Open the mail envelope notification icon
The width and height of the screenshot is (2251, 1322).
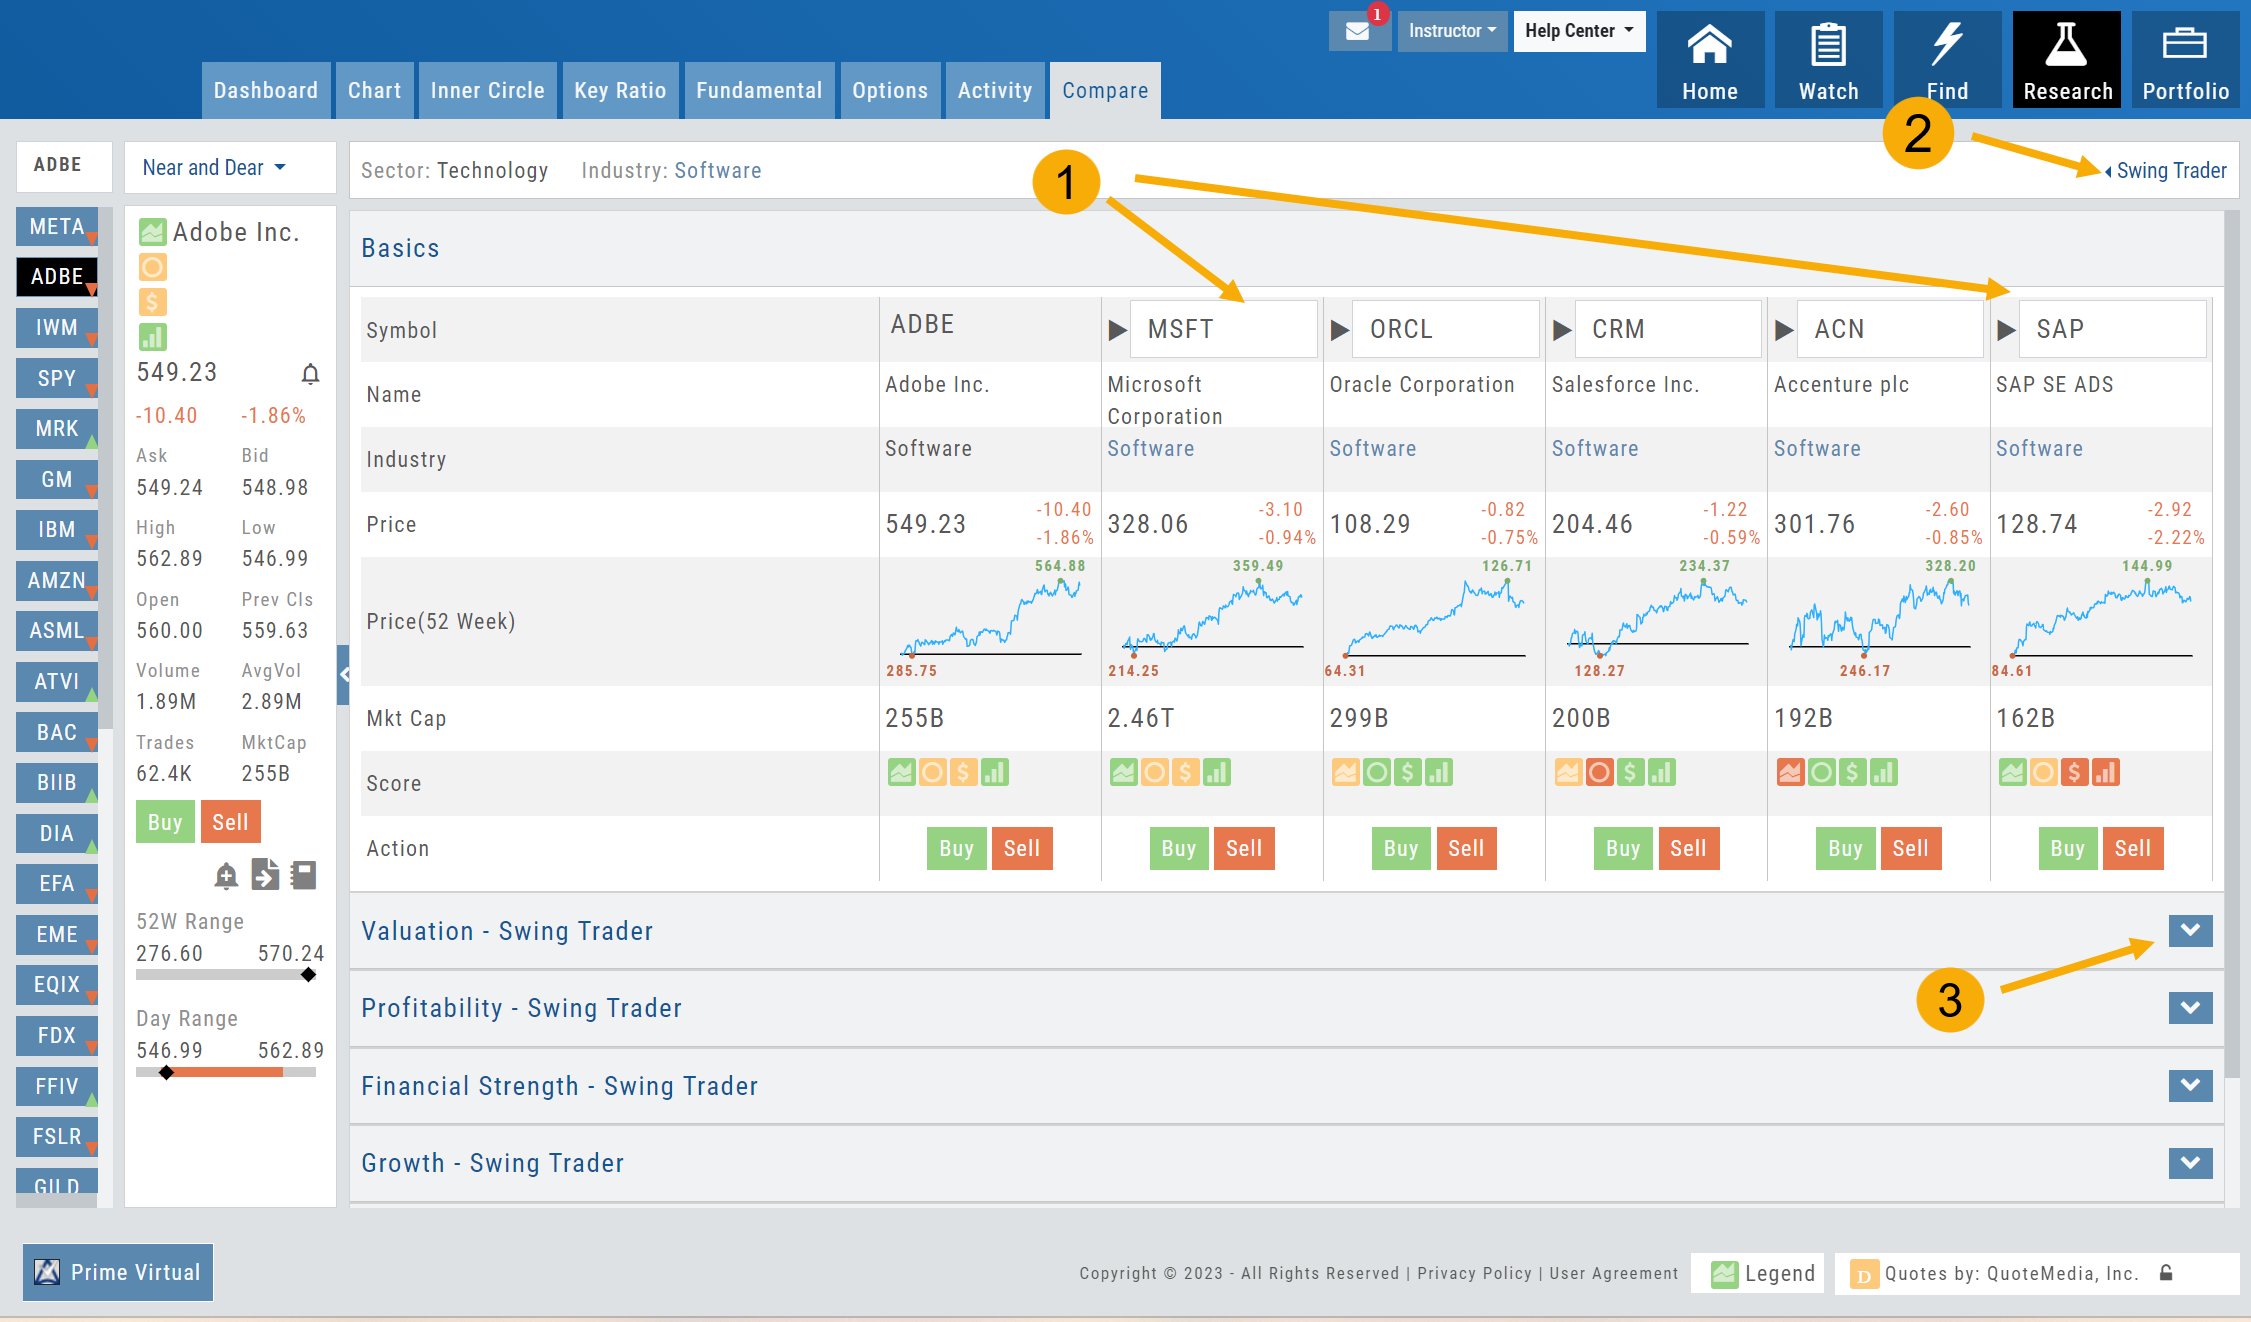1358,31
